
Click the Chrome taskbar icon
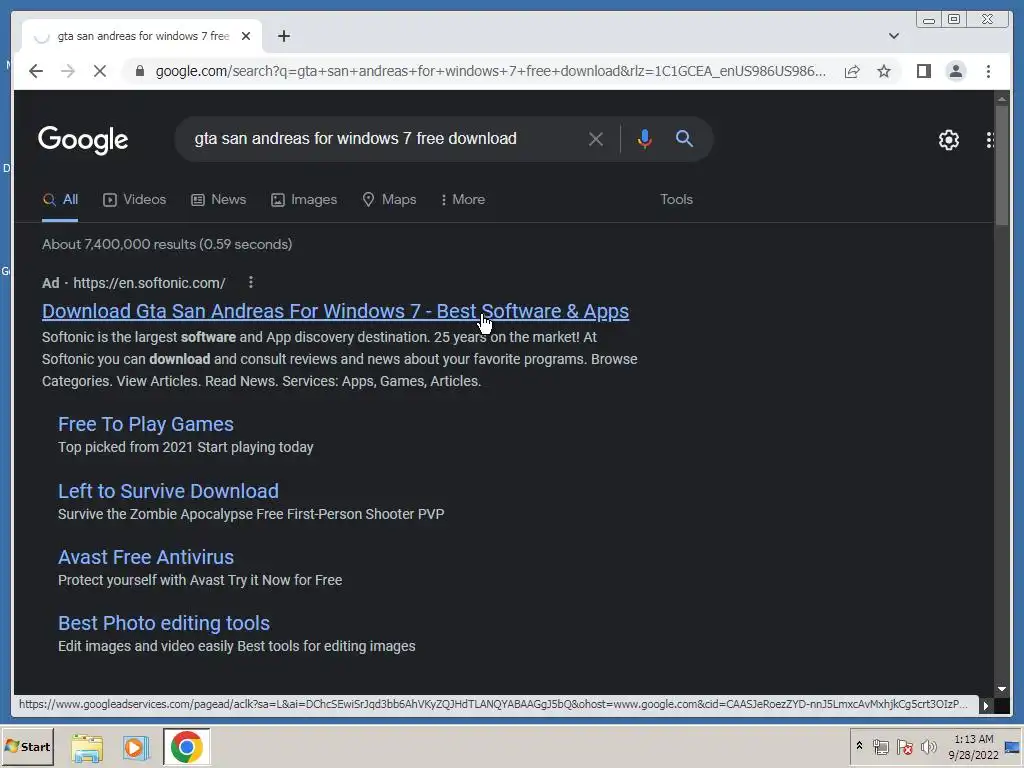tap(186, 747)
